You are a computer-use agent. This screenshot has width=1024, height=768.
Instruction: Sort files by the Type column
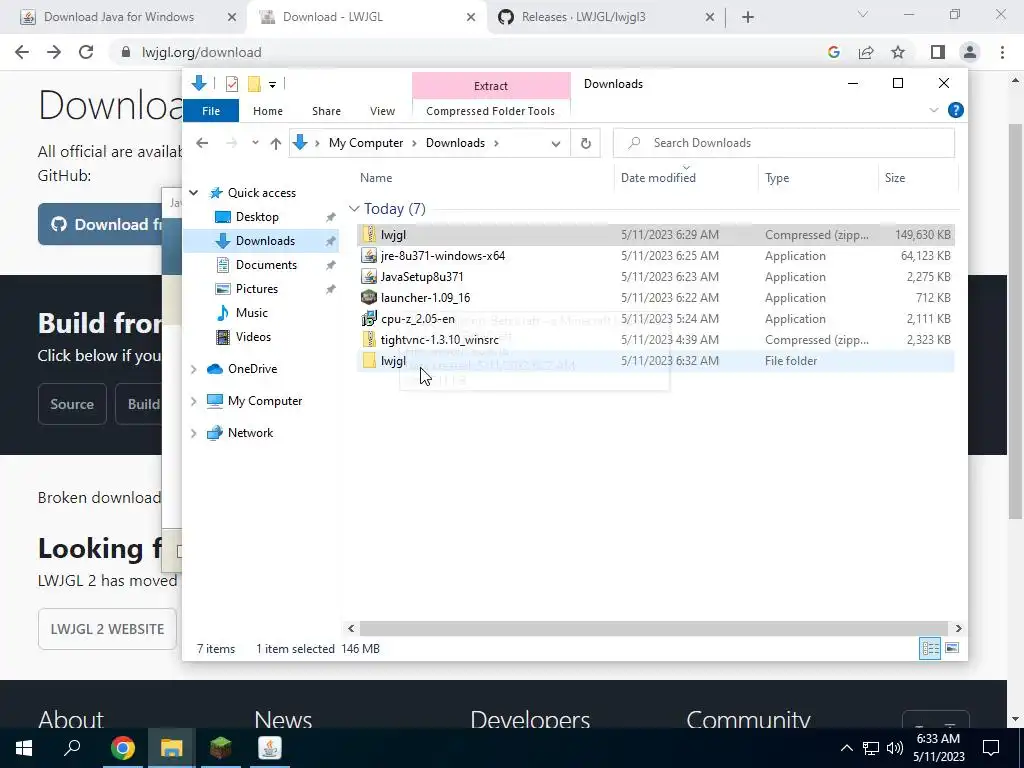tap(777, 178)
